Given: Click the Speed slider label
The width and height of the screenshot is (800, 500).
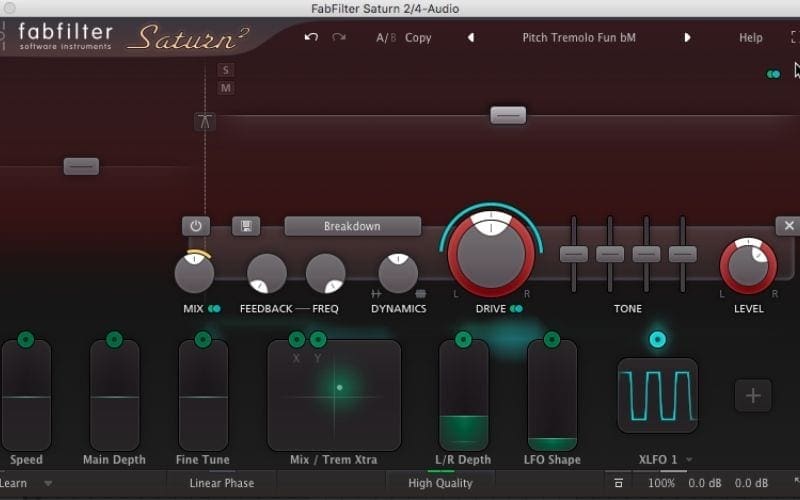Looking at the screenshot, I should (26, 460).
